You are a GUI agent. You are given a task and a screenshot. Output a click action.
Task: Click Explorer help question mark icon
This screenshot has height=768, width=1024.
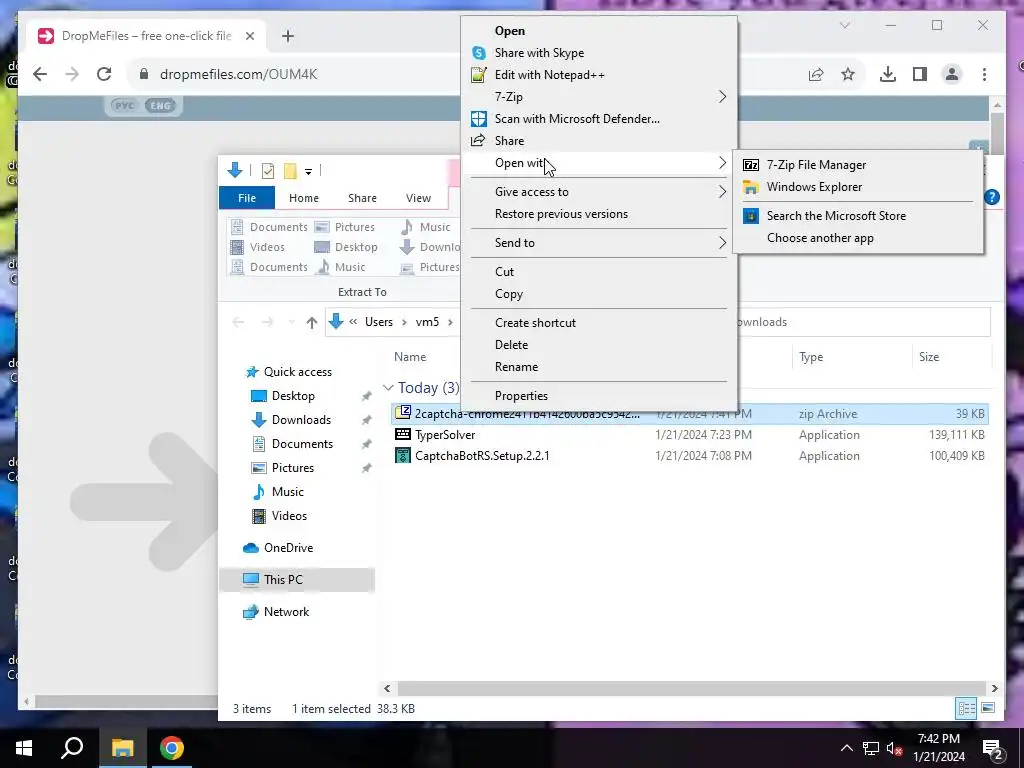pyautogui.click(x=991, y=197)
